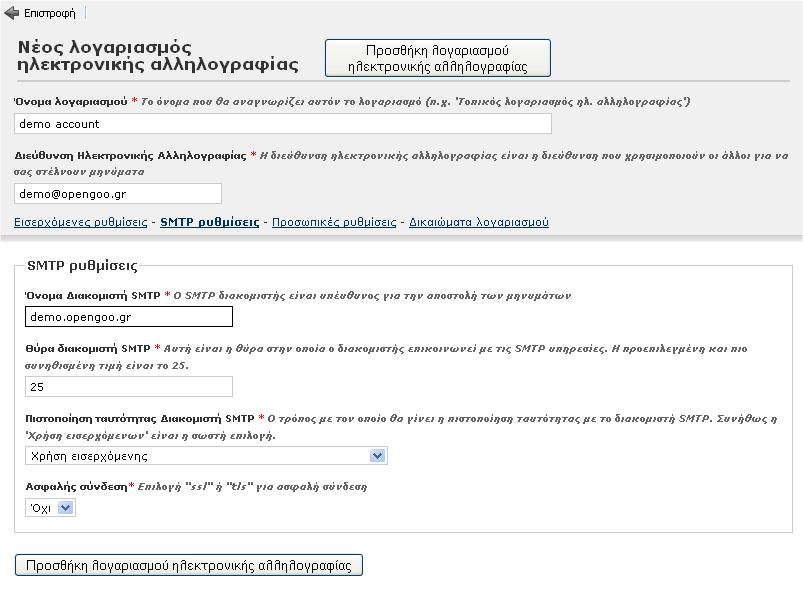Click the 'Διεύθυνση Ηλεκτρονικής Αλληλογραφίας' label

(130, 156)
